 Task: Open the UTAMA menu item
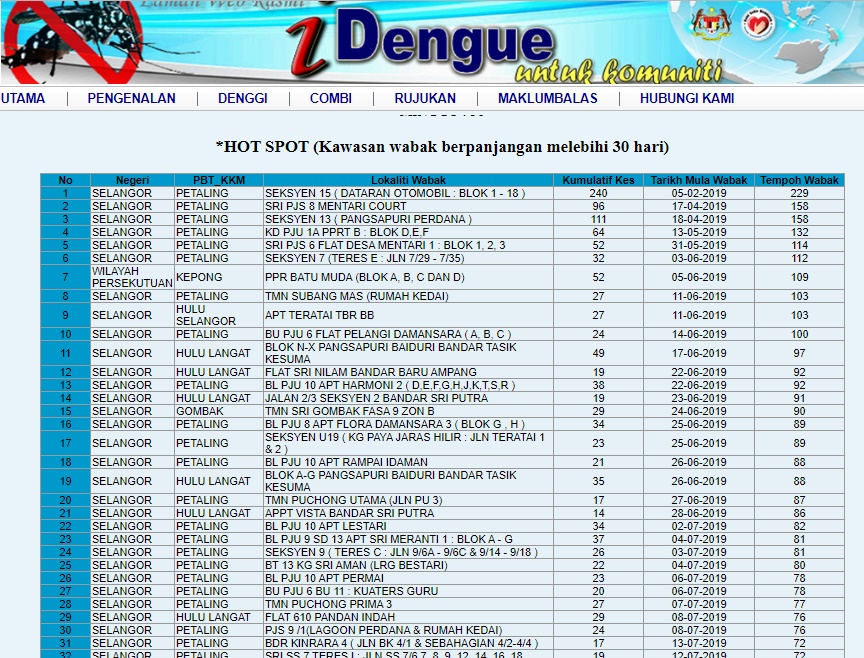[x=23, y=98]
